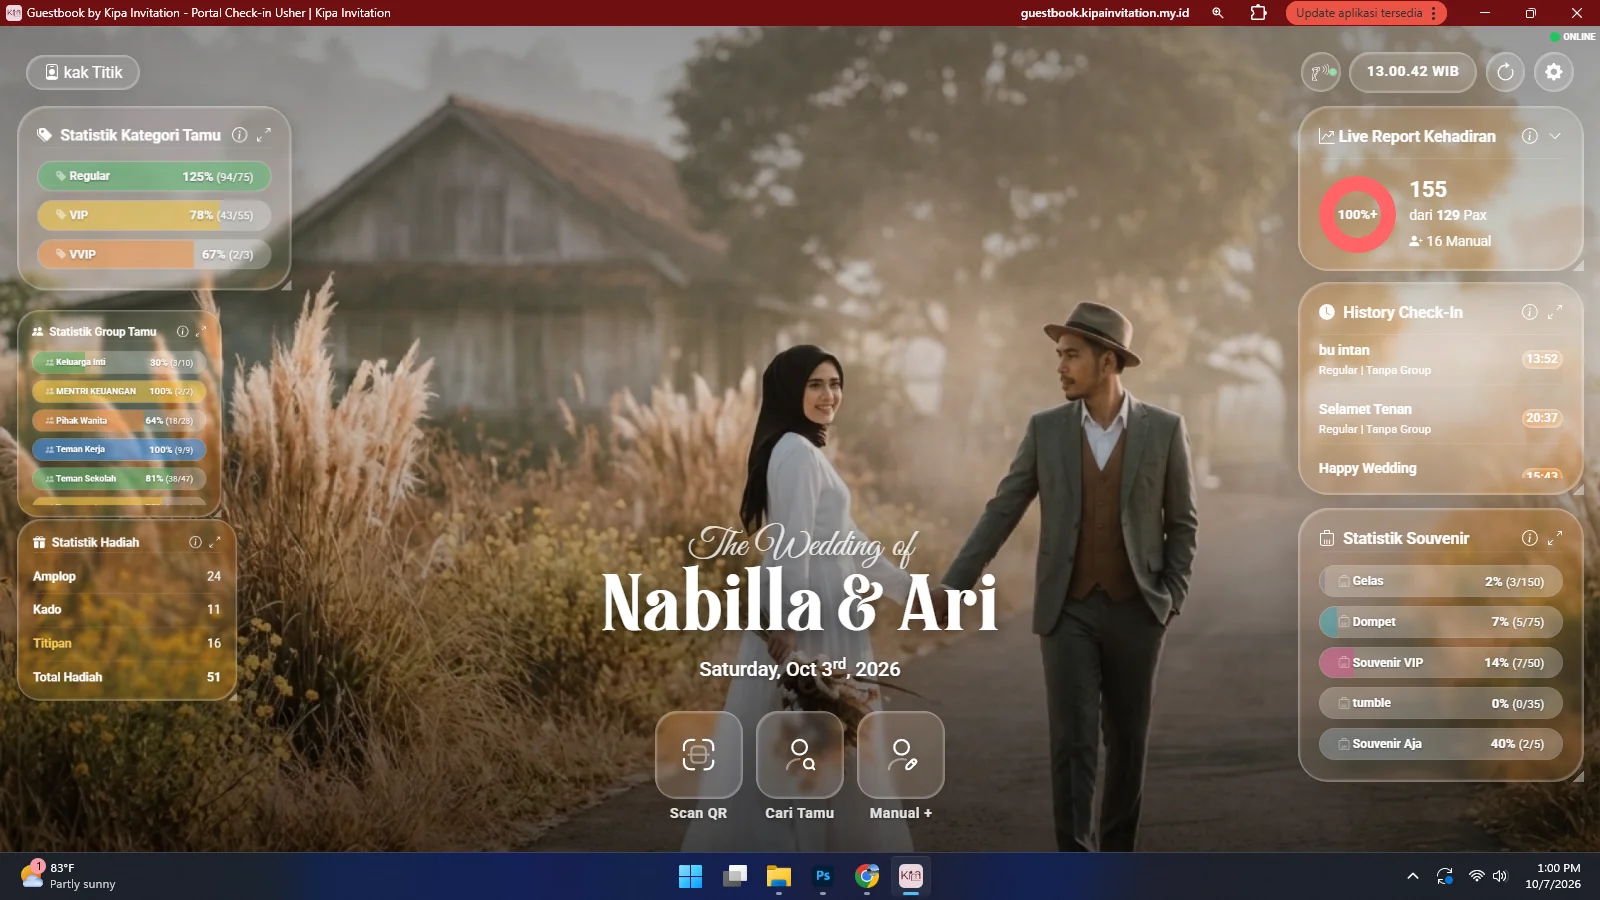Open Photoshop from the taskbar

pyautogui.click(x=823, y=876)
